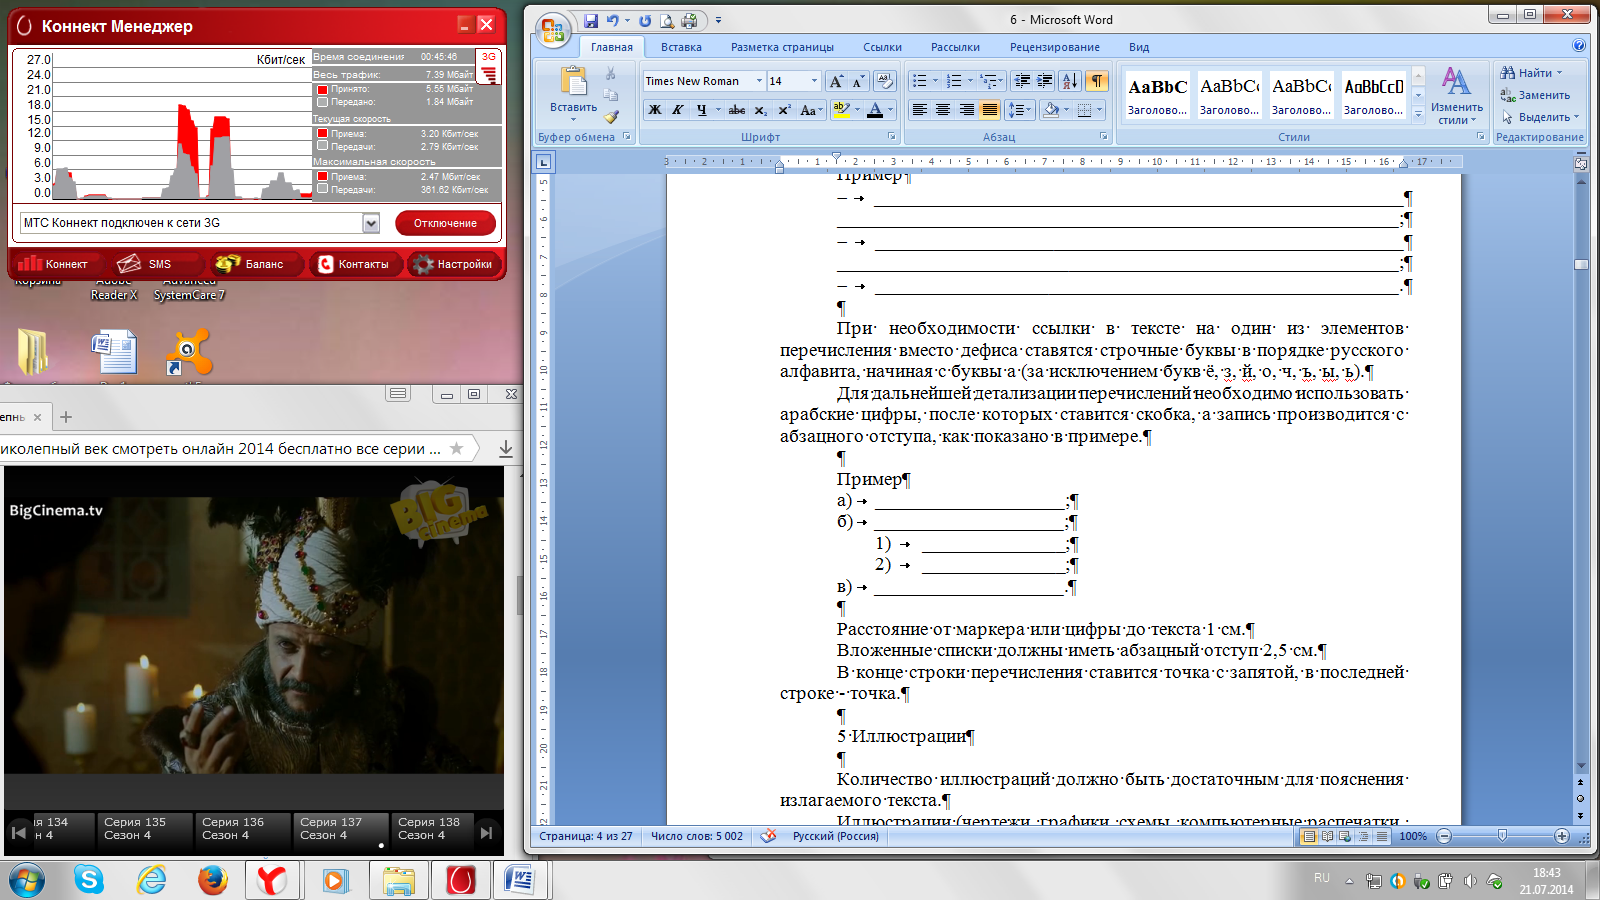The height and width of the screenshot is (900, 1600).
Task: Toggle the Принято legend checkbox
Action: [x=323, y=89]
